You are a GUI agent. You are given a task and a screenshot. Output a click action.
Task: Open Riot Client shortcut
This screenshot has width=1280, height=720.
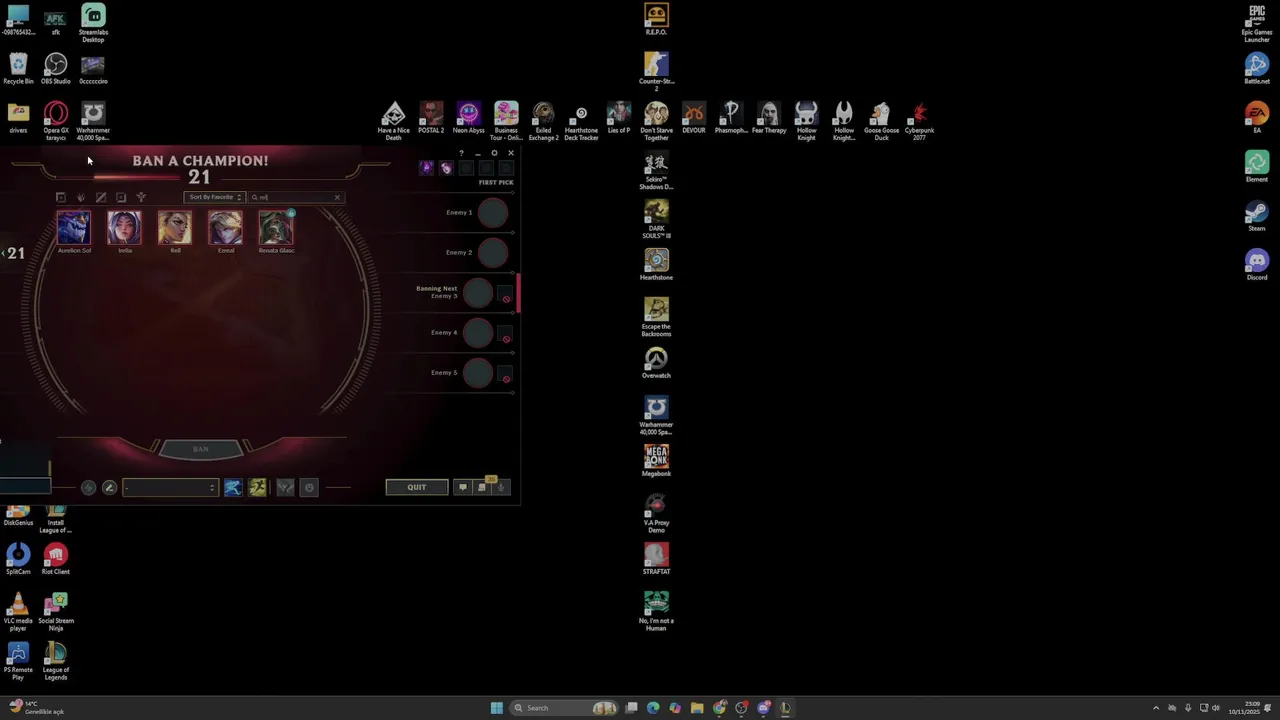point(55,559)
